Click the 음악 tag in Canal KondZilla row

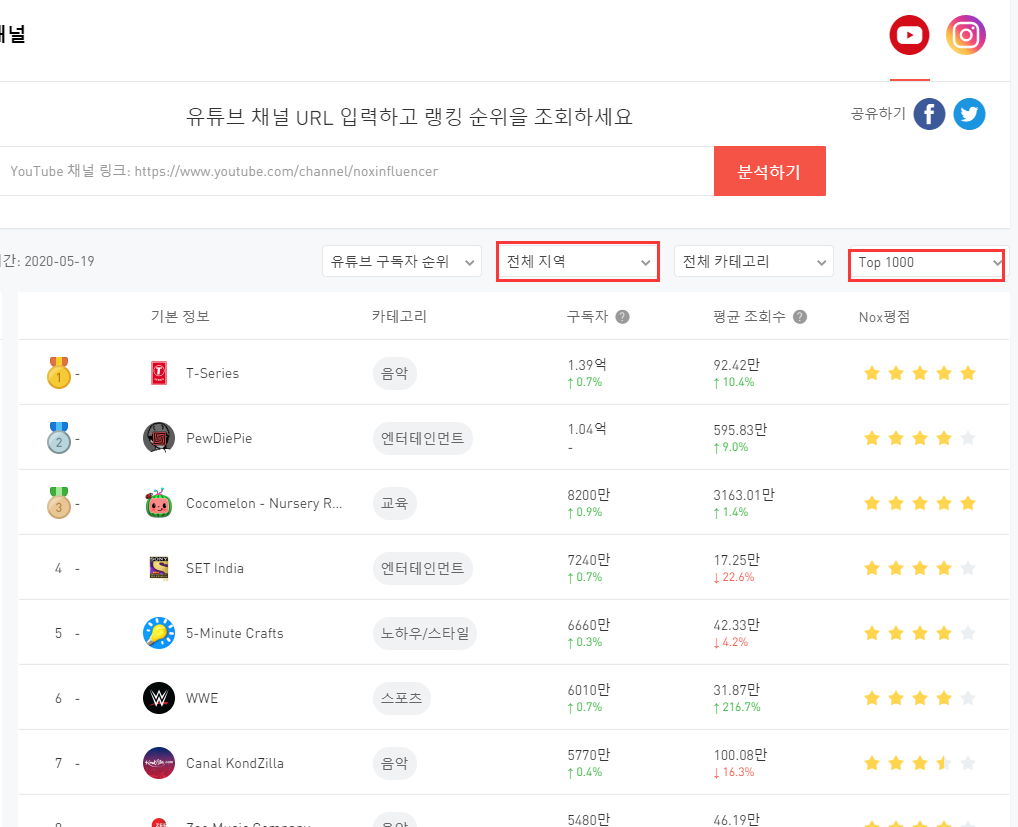pos(394,763)
